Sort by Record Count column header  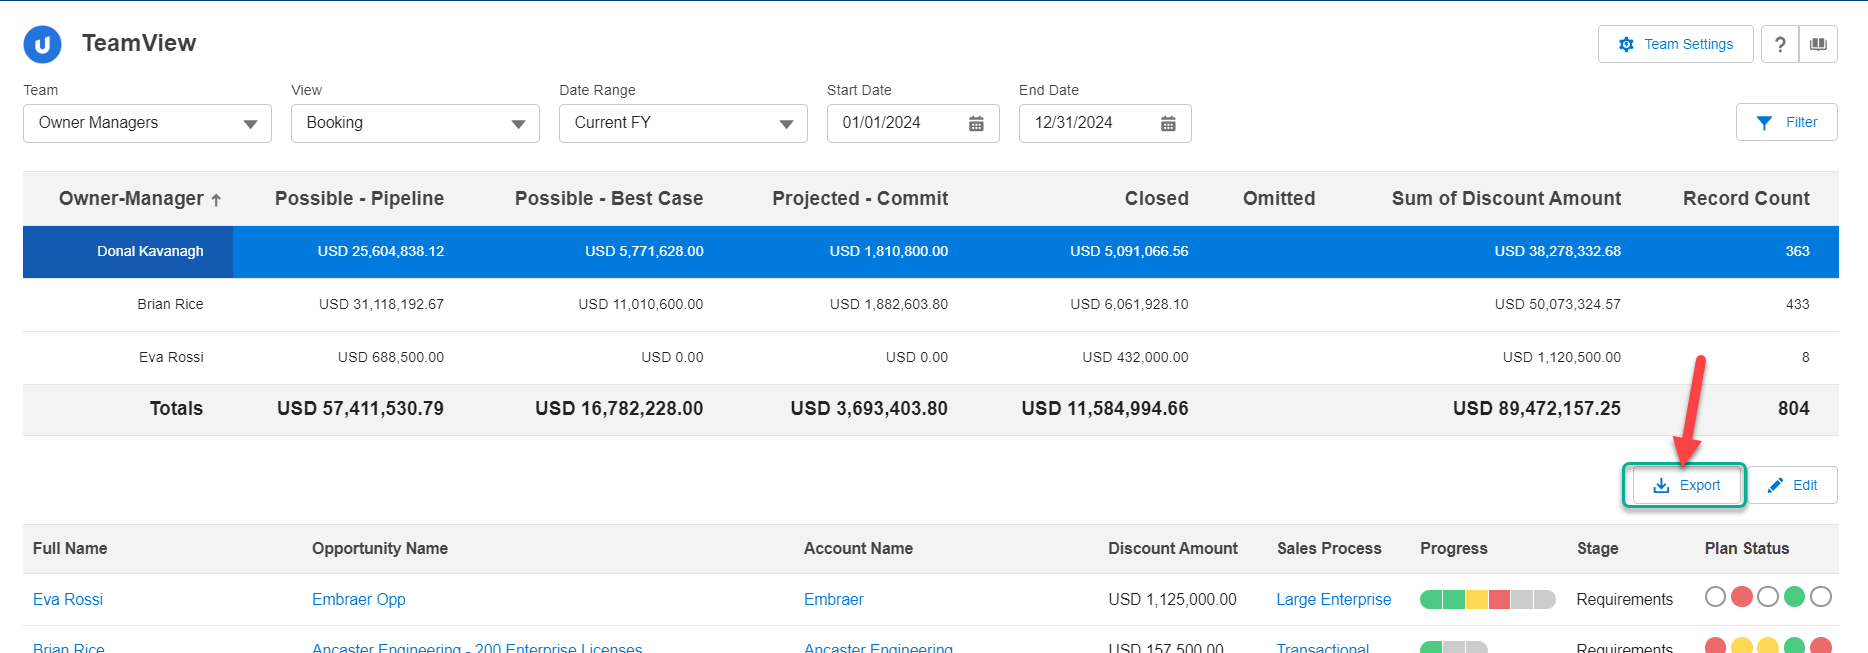(1745, 199)
